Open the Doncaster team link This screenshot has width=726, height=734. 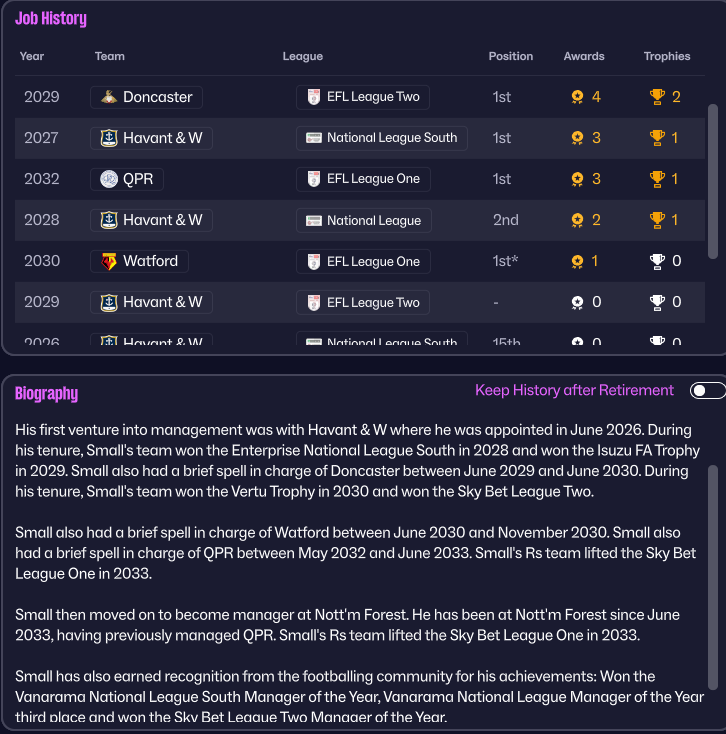tap(157, 97)
